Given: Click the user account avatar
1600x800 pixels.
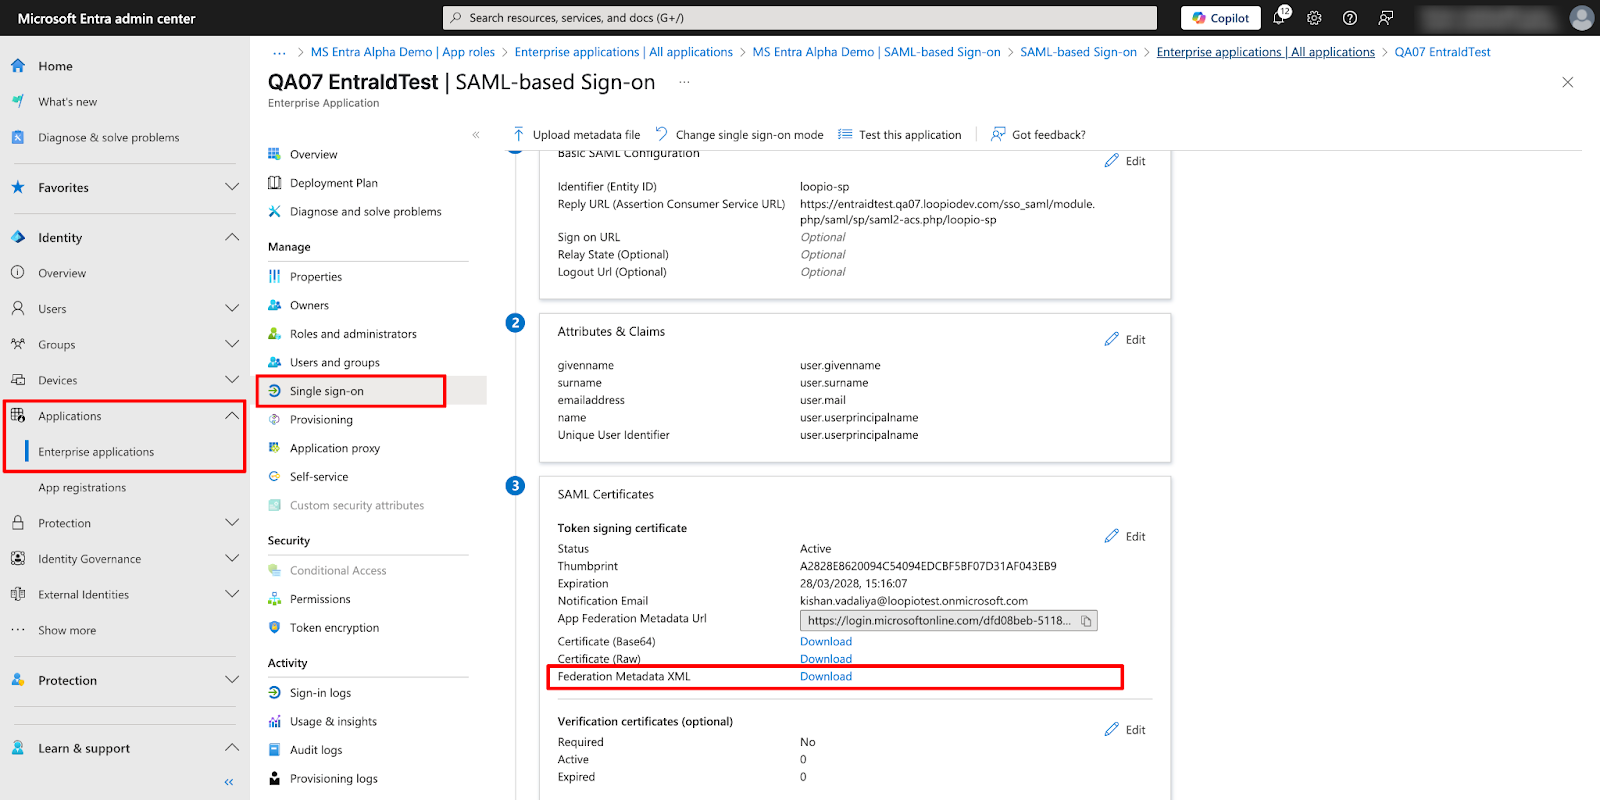Looking at the screenshot, I should coord(1581,18).
